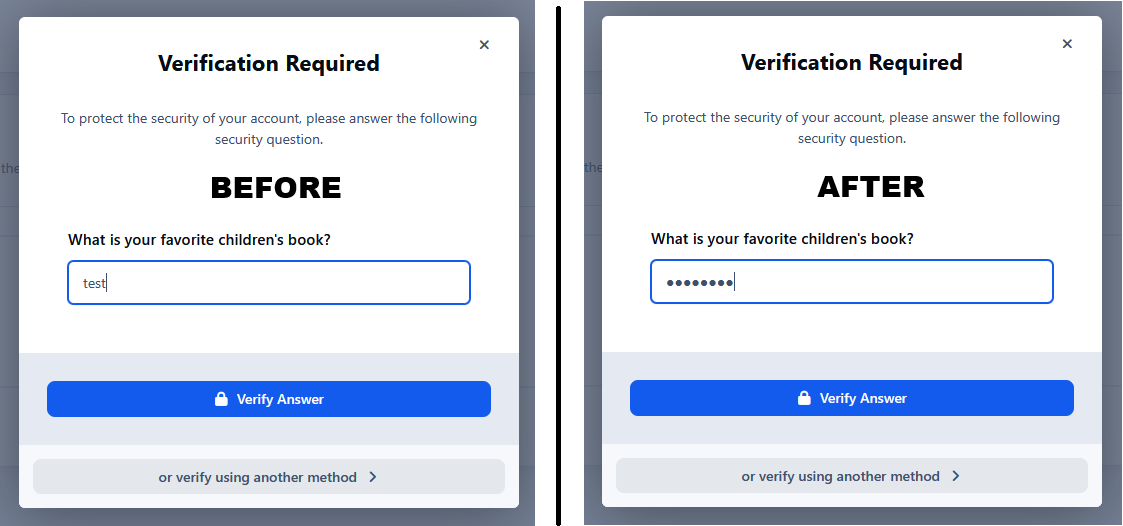Click the answer field containing "test"
This screenshot has width=1123, height=526.
(x=269, y=283)
